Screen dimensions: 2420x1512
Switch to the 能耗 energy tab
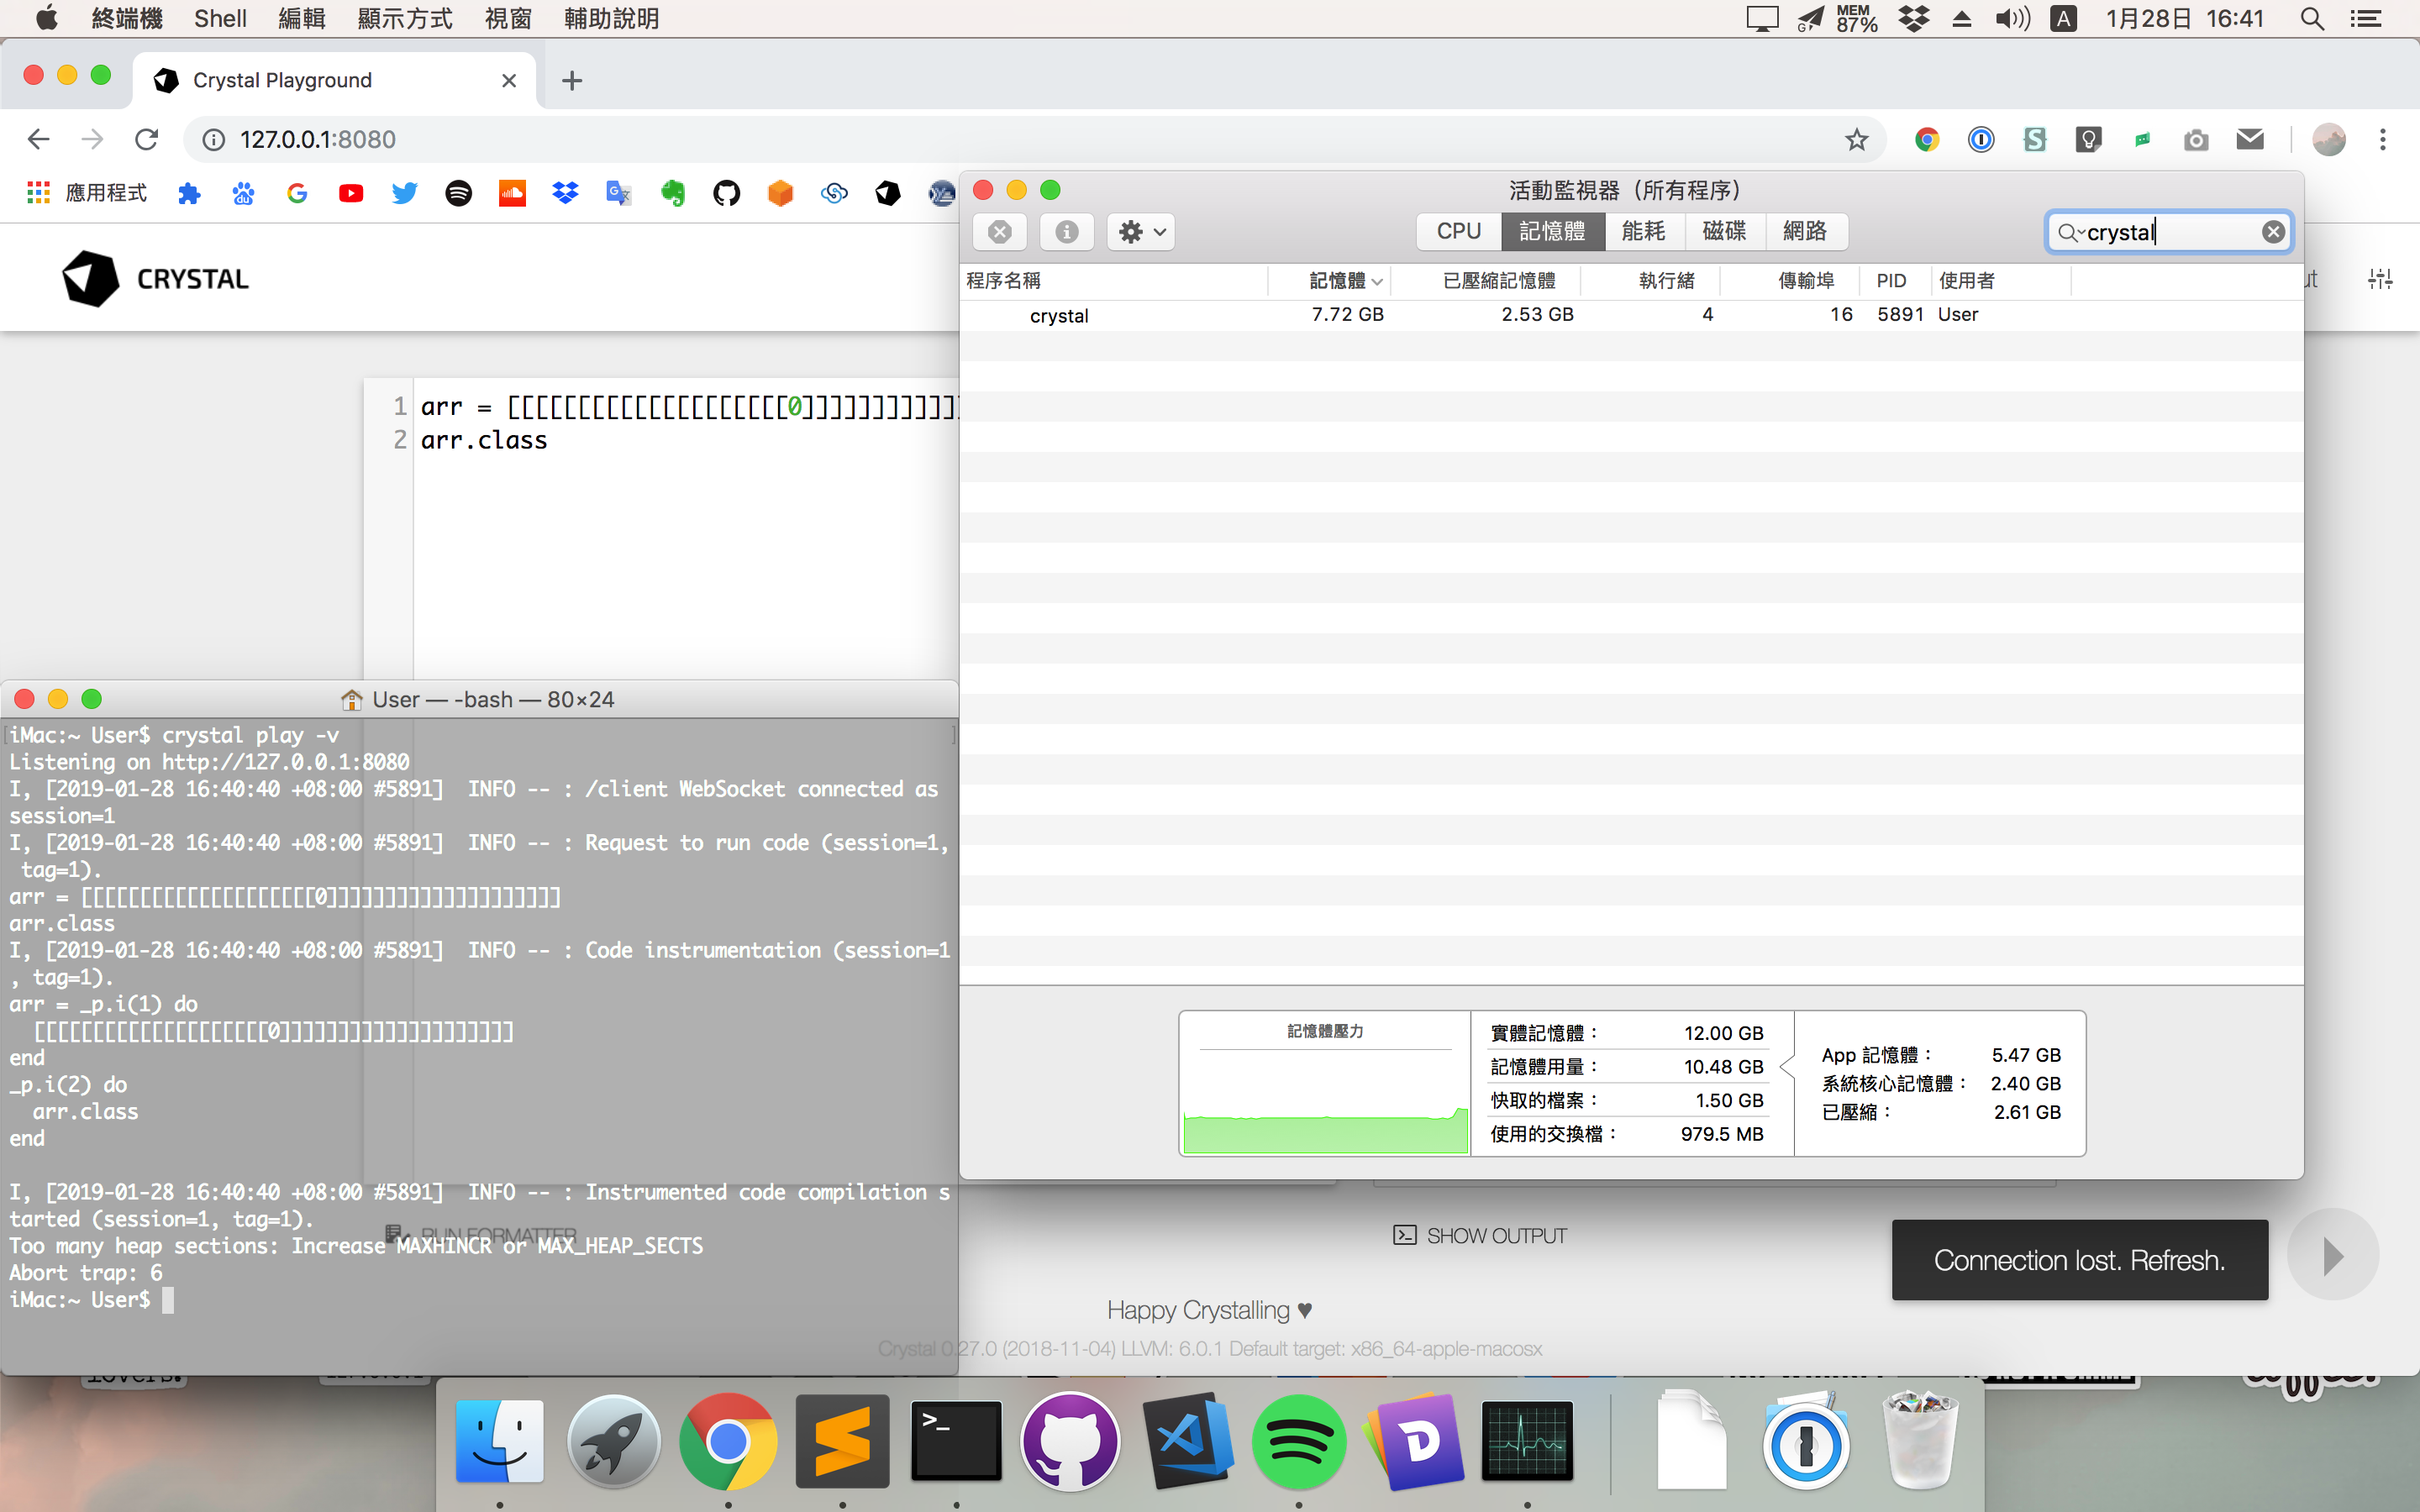tap(1644, 231)
